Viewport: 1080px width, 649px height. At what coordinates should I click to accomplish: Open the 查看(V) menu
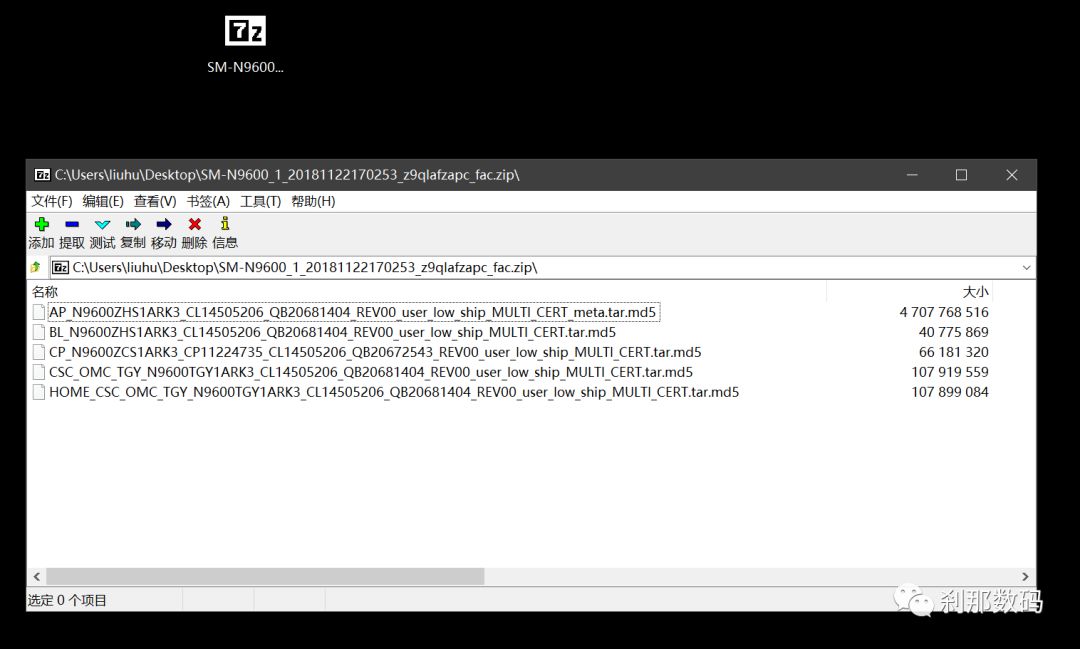[x=155, y=201]
